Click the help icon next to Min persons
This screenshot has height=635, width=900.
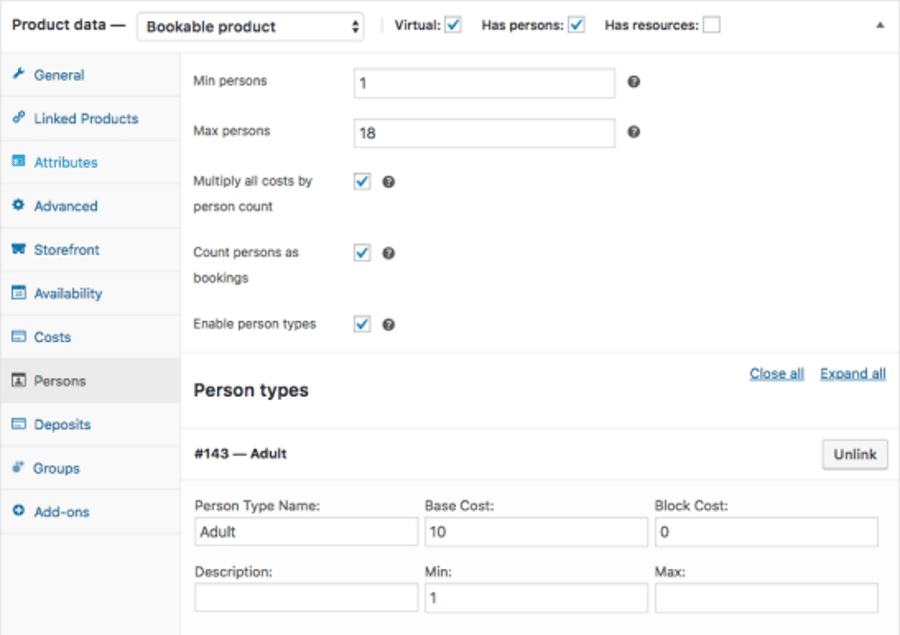(x=634, y=82)
